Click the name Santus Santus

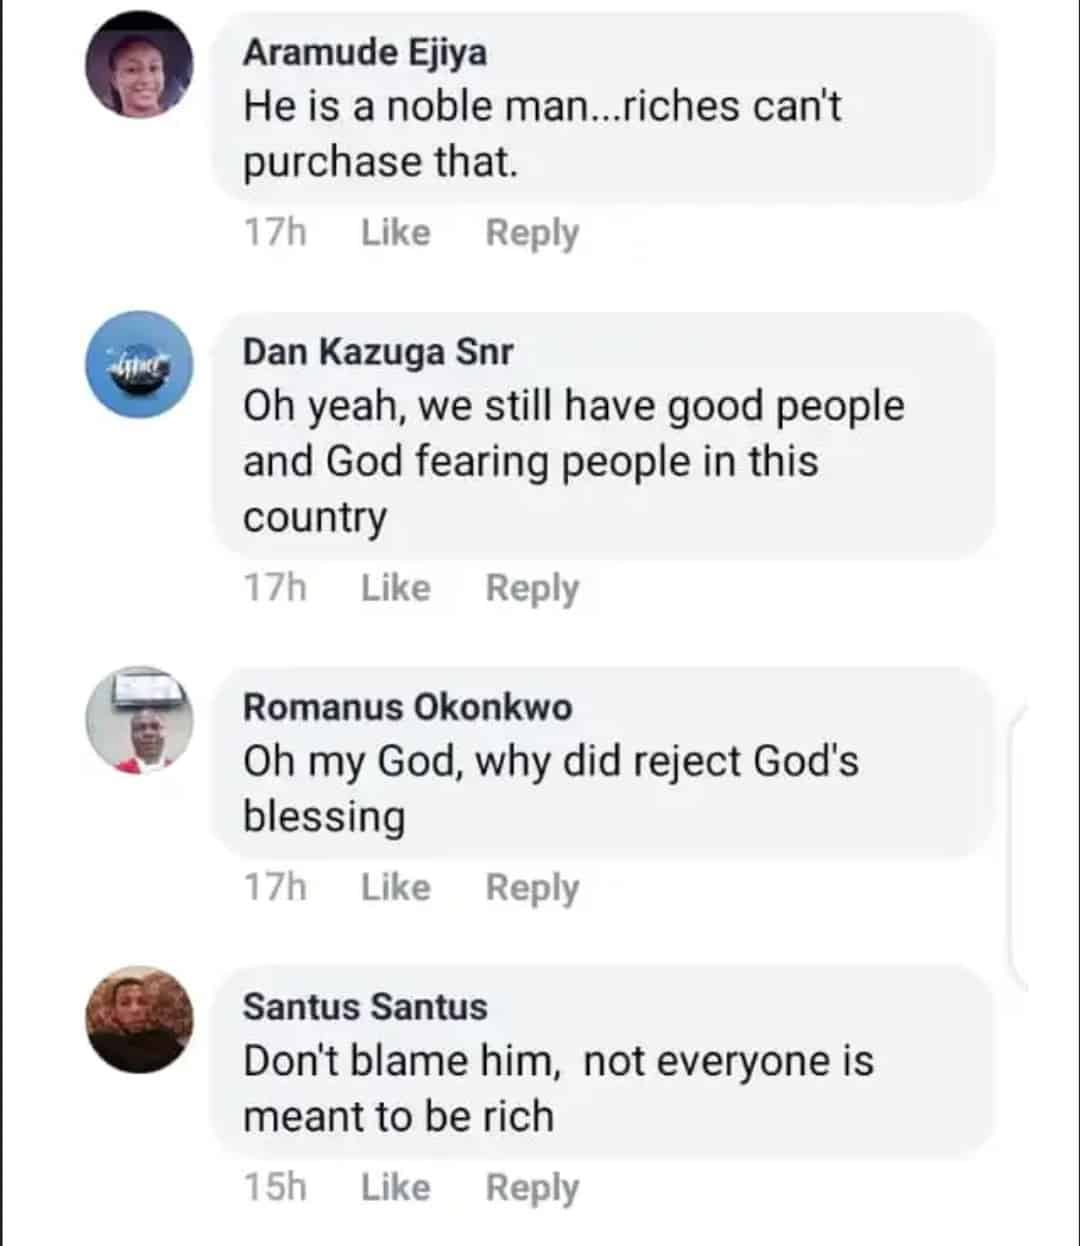364,1006
